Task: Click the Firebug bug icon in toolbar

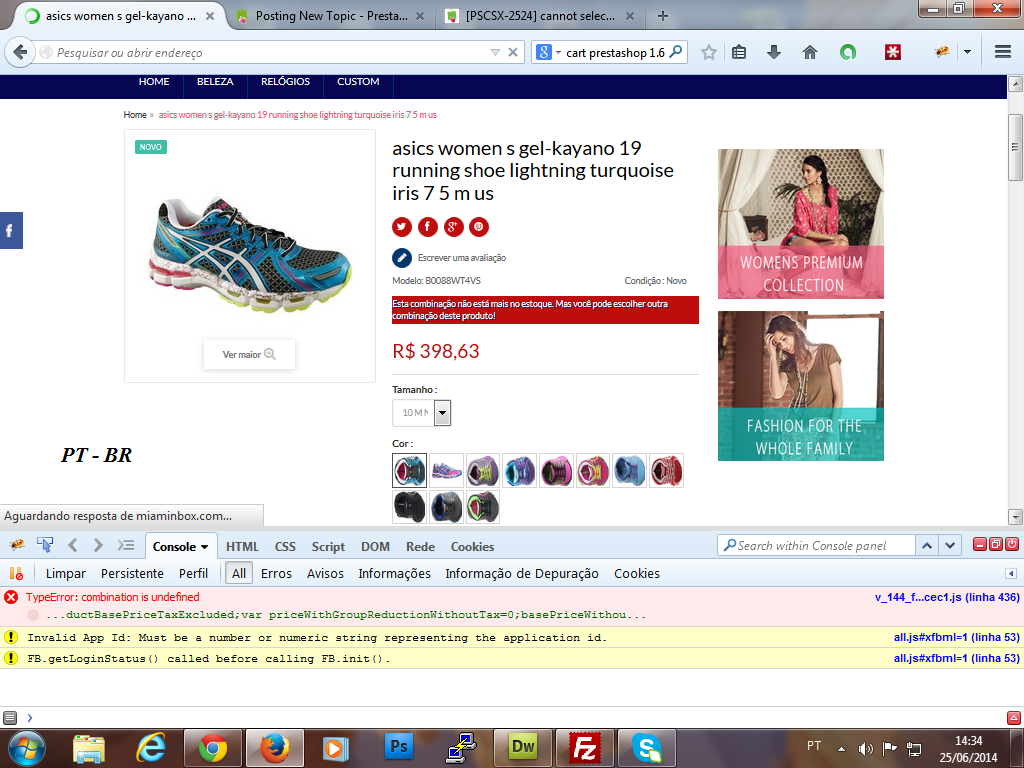Action: point(941,52)
